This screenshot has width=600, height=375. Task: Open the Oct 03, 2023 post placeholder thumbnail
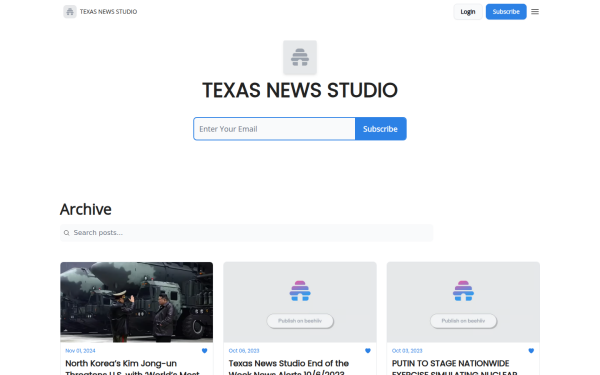pyautogui.click(x=463, y=302)
